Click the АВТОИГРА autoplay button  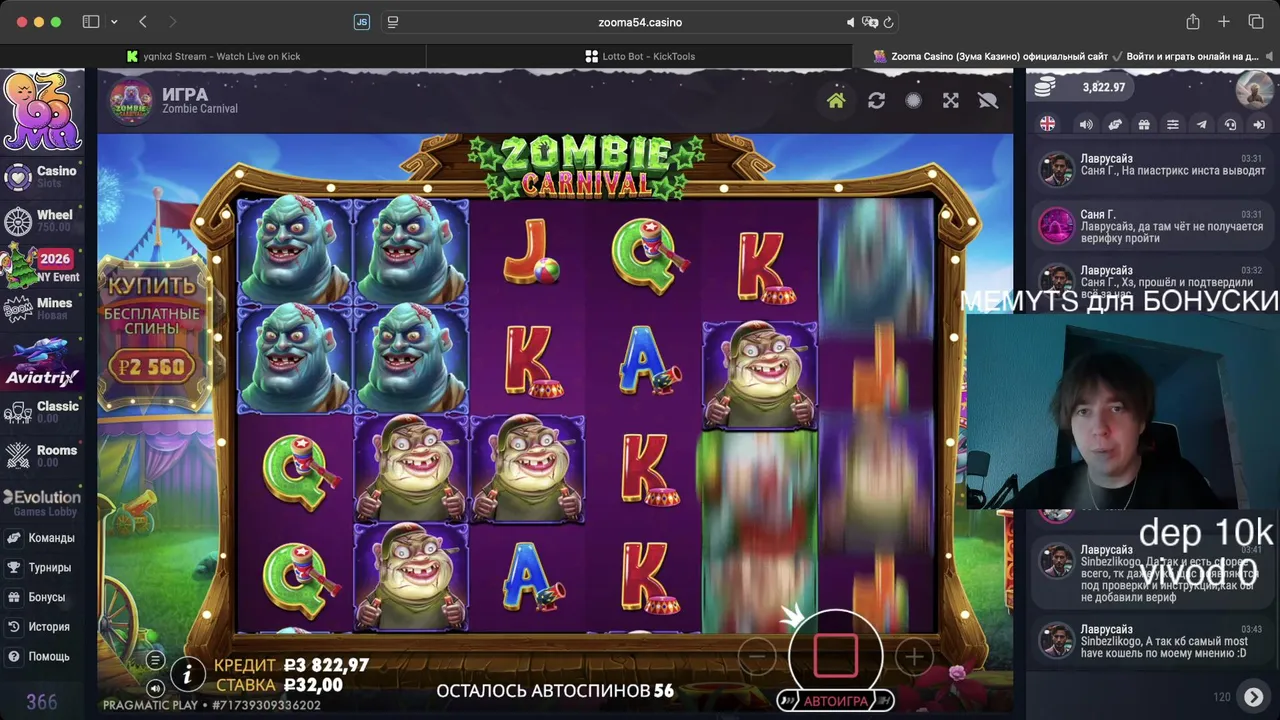(x=836, y=701)
